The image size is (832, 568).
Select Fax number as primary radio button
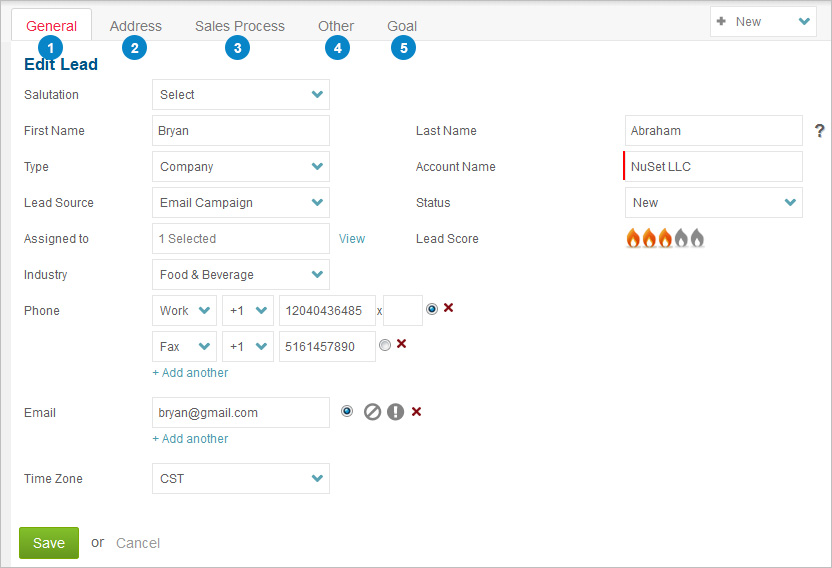(385, 345)
